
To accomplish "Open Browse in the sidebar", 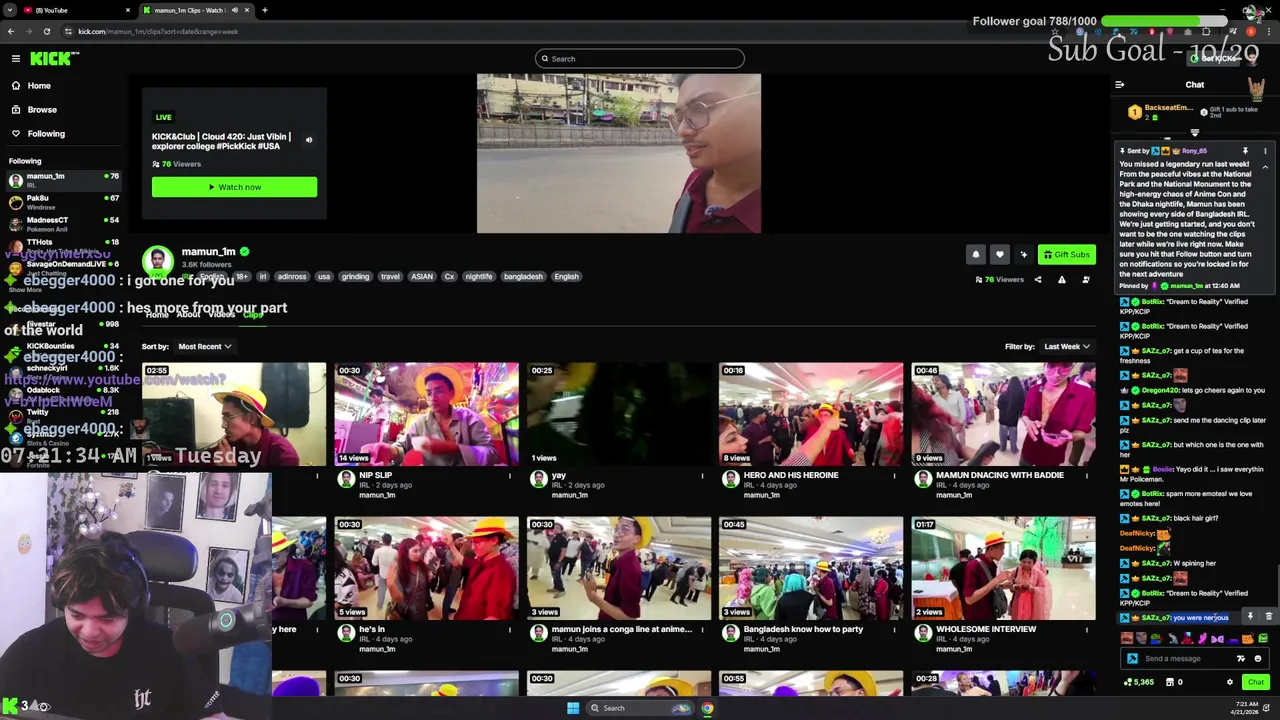I will point(42,109).
